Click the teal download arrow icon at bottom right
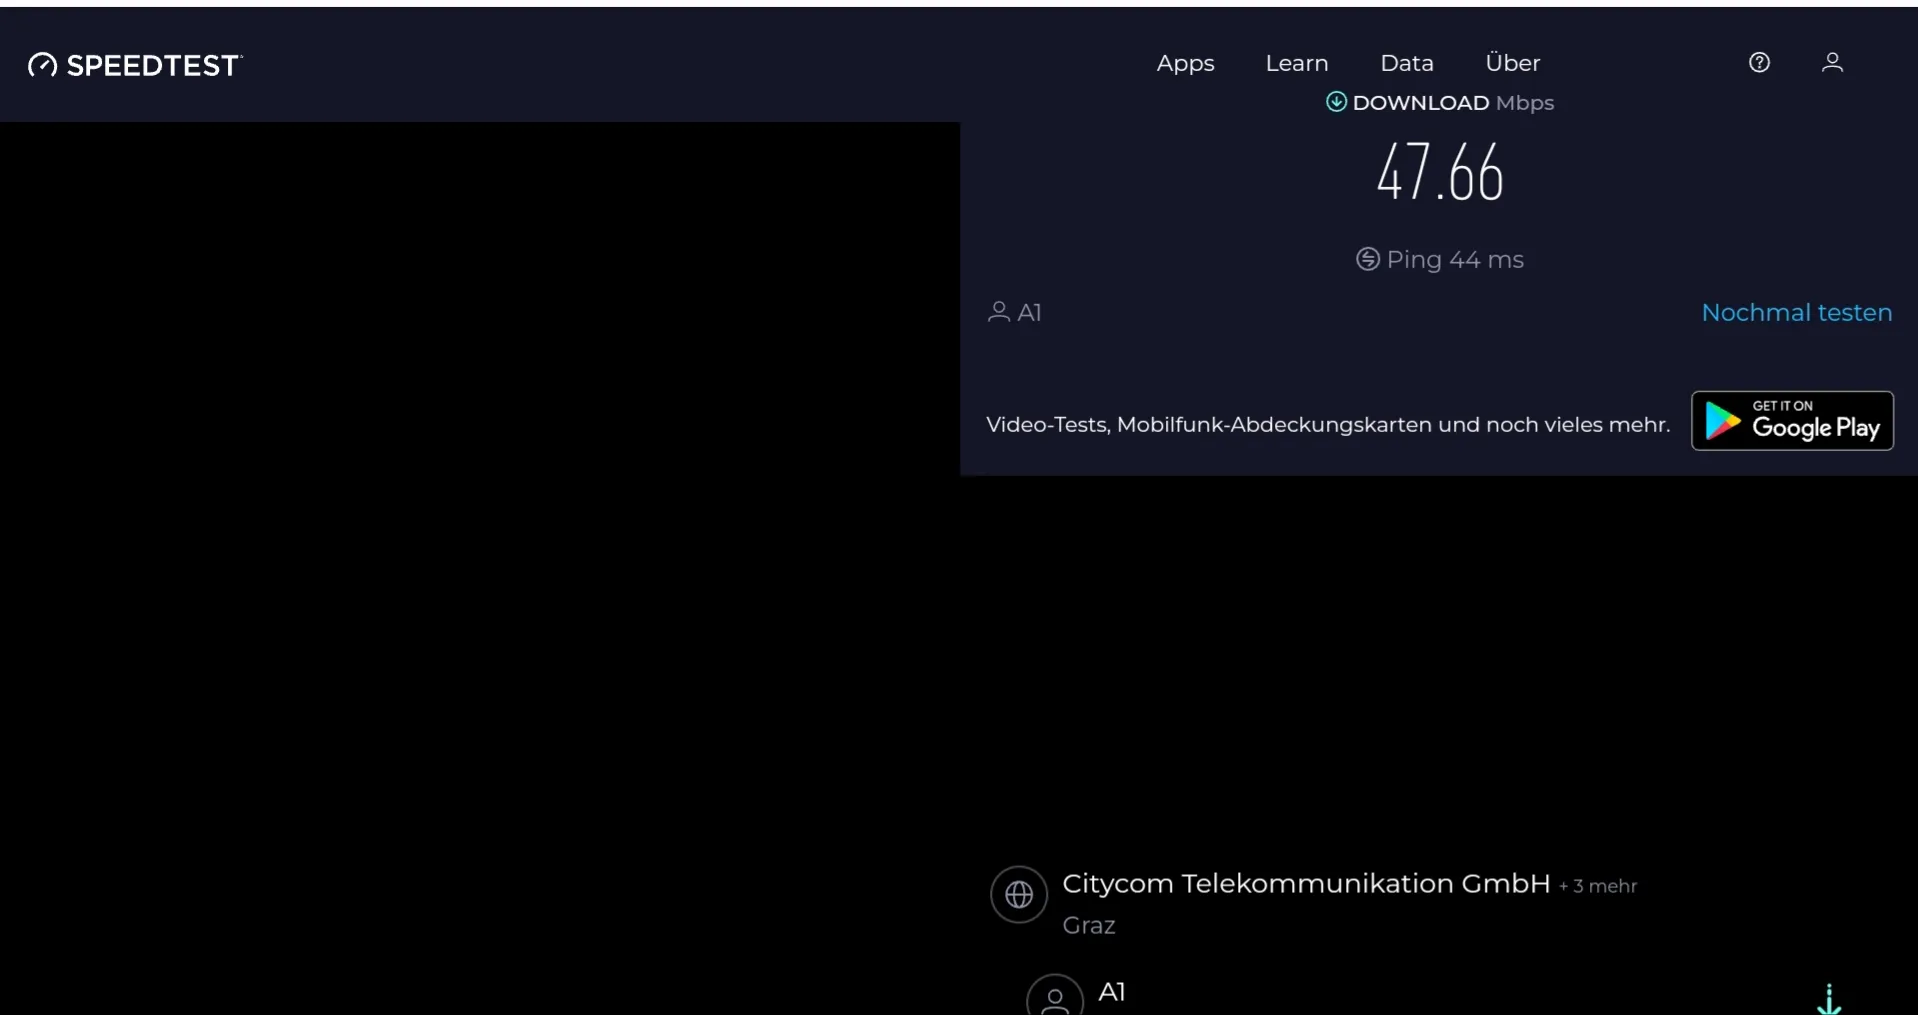The width and height of the screenshot is (1918, 1015). (x=1828, y=999)
